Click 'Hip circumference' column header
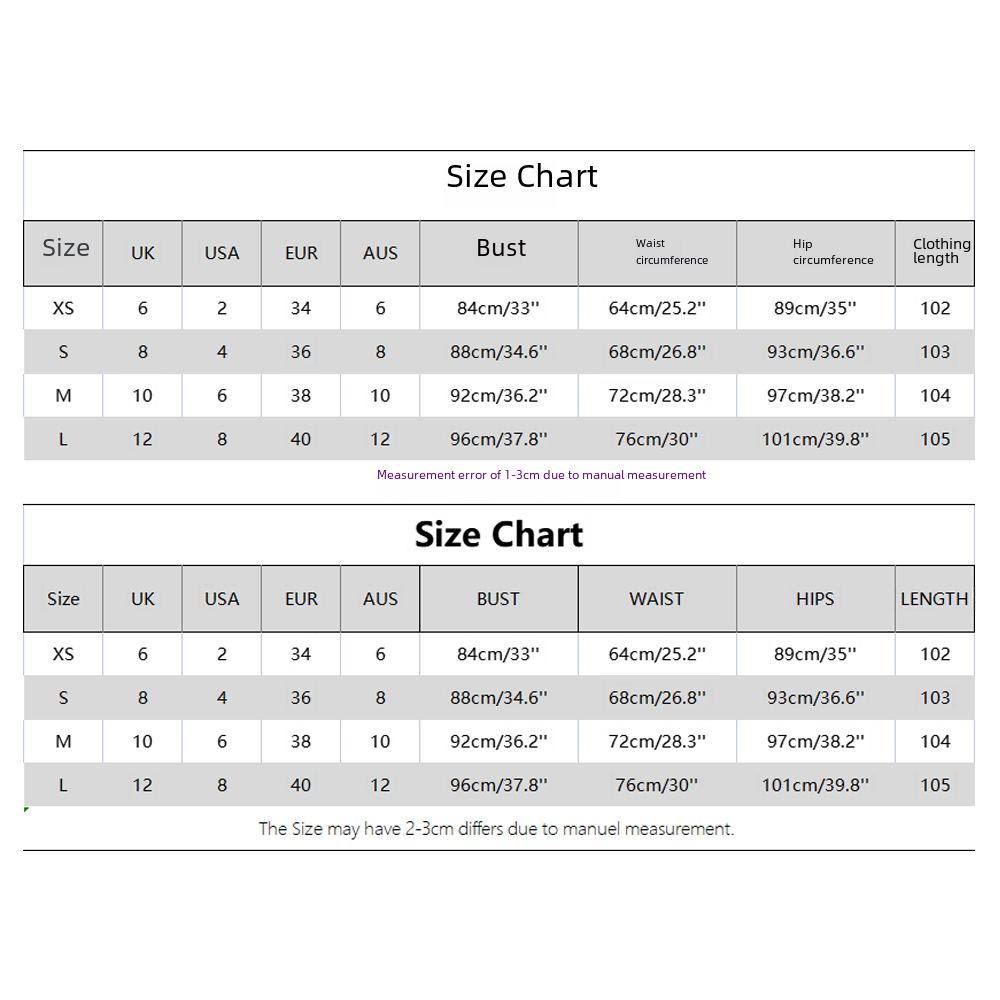The height and width of the screenshot is (1000, 1000). (x=816, y=253)
